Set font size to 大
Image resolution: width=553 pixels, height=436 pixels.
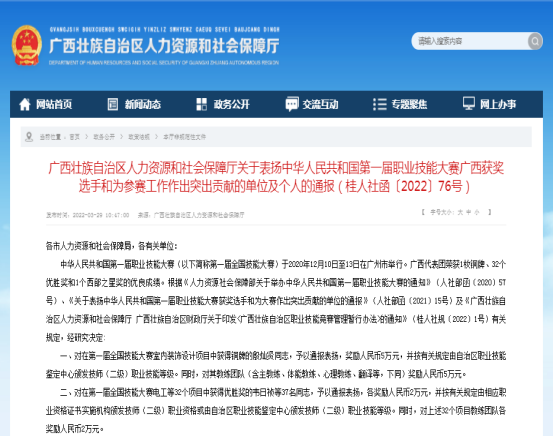point(460,212)
